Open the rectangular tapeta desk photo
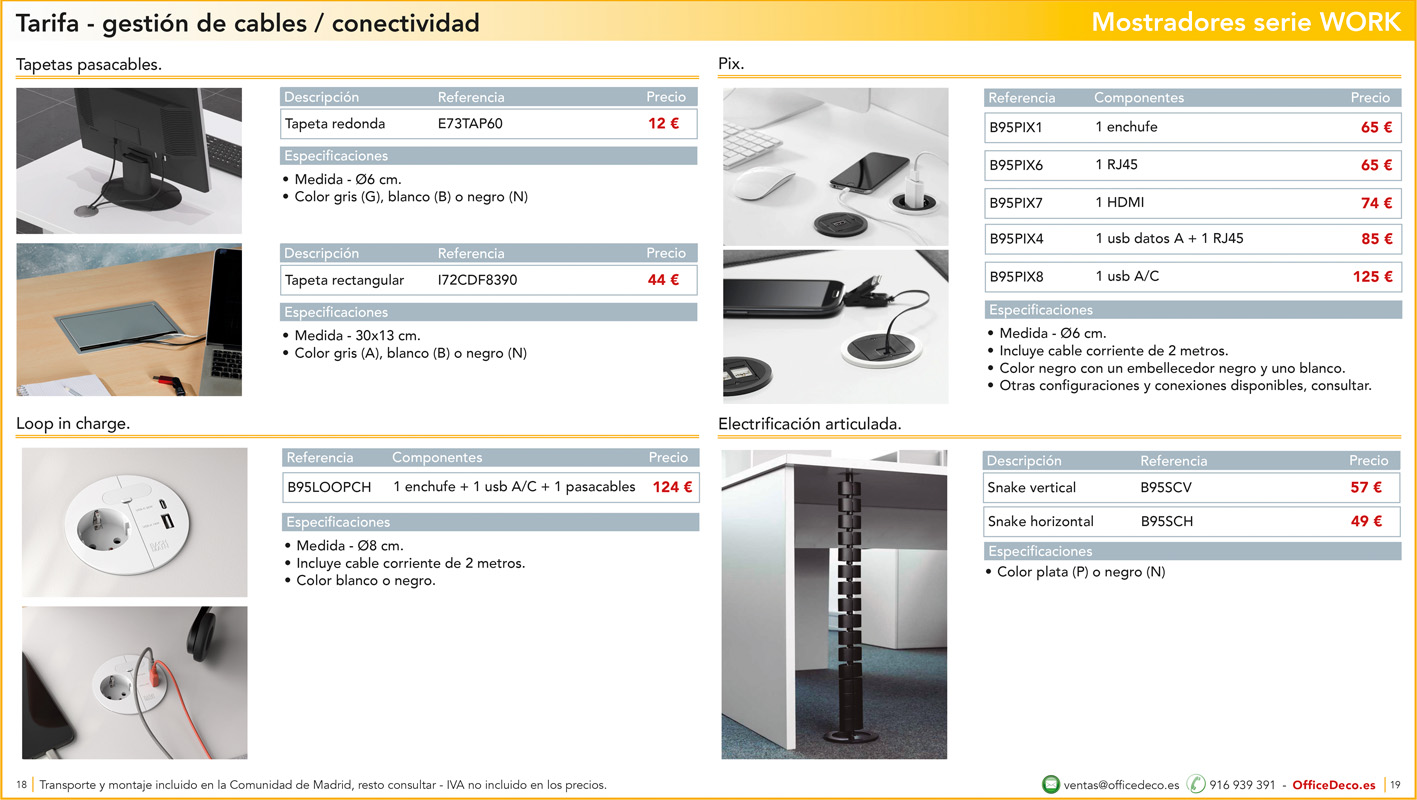This screenshot has width=1417, height=800. pos(129,319)
